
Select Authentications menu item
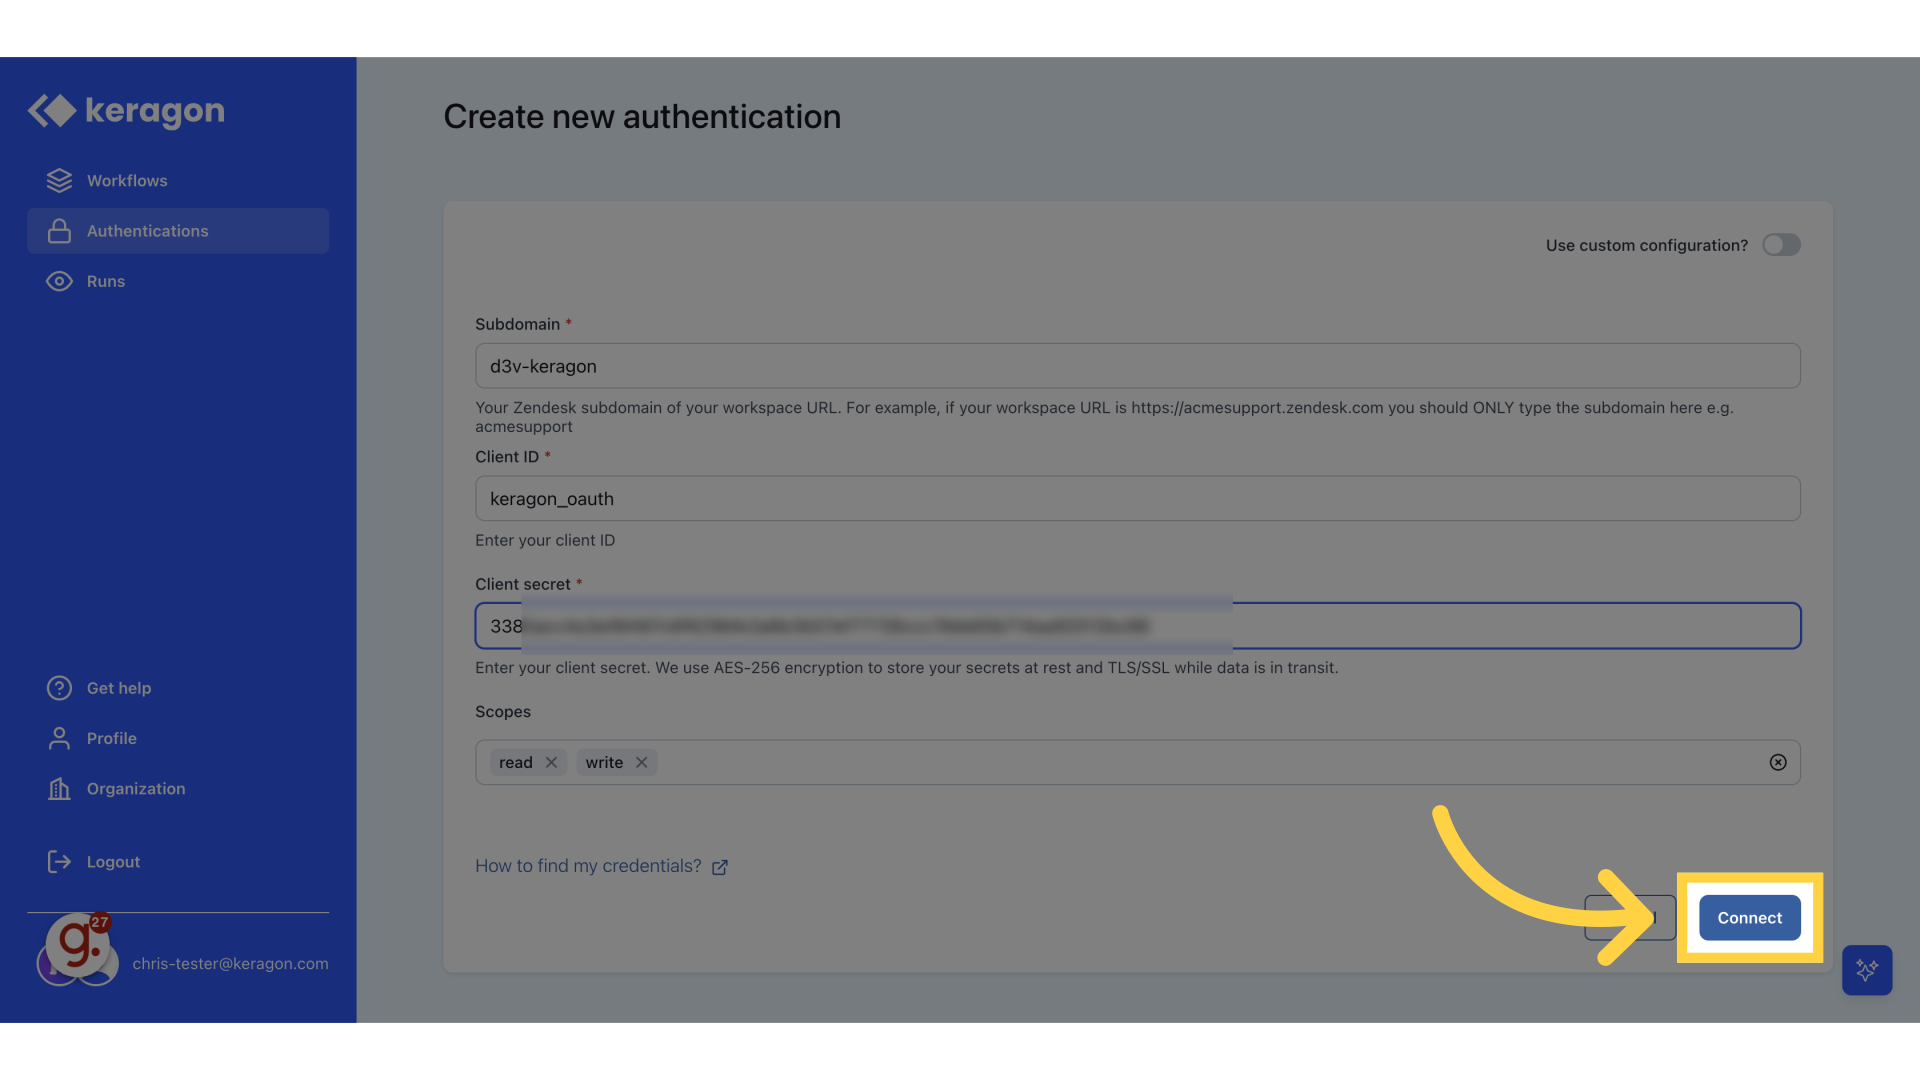click(x=178, y=231)
